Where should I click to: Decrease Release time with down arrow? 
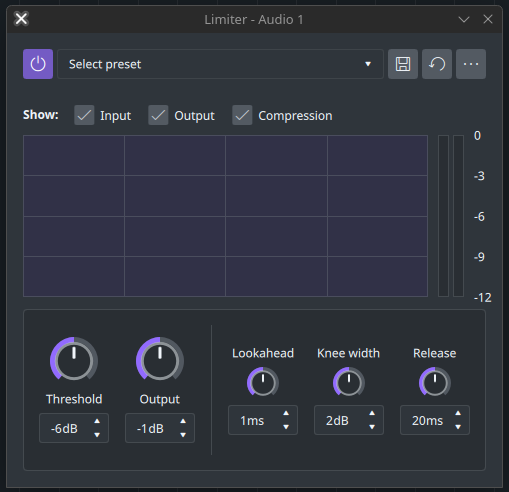coord(458,427)
